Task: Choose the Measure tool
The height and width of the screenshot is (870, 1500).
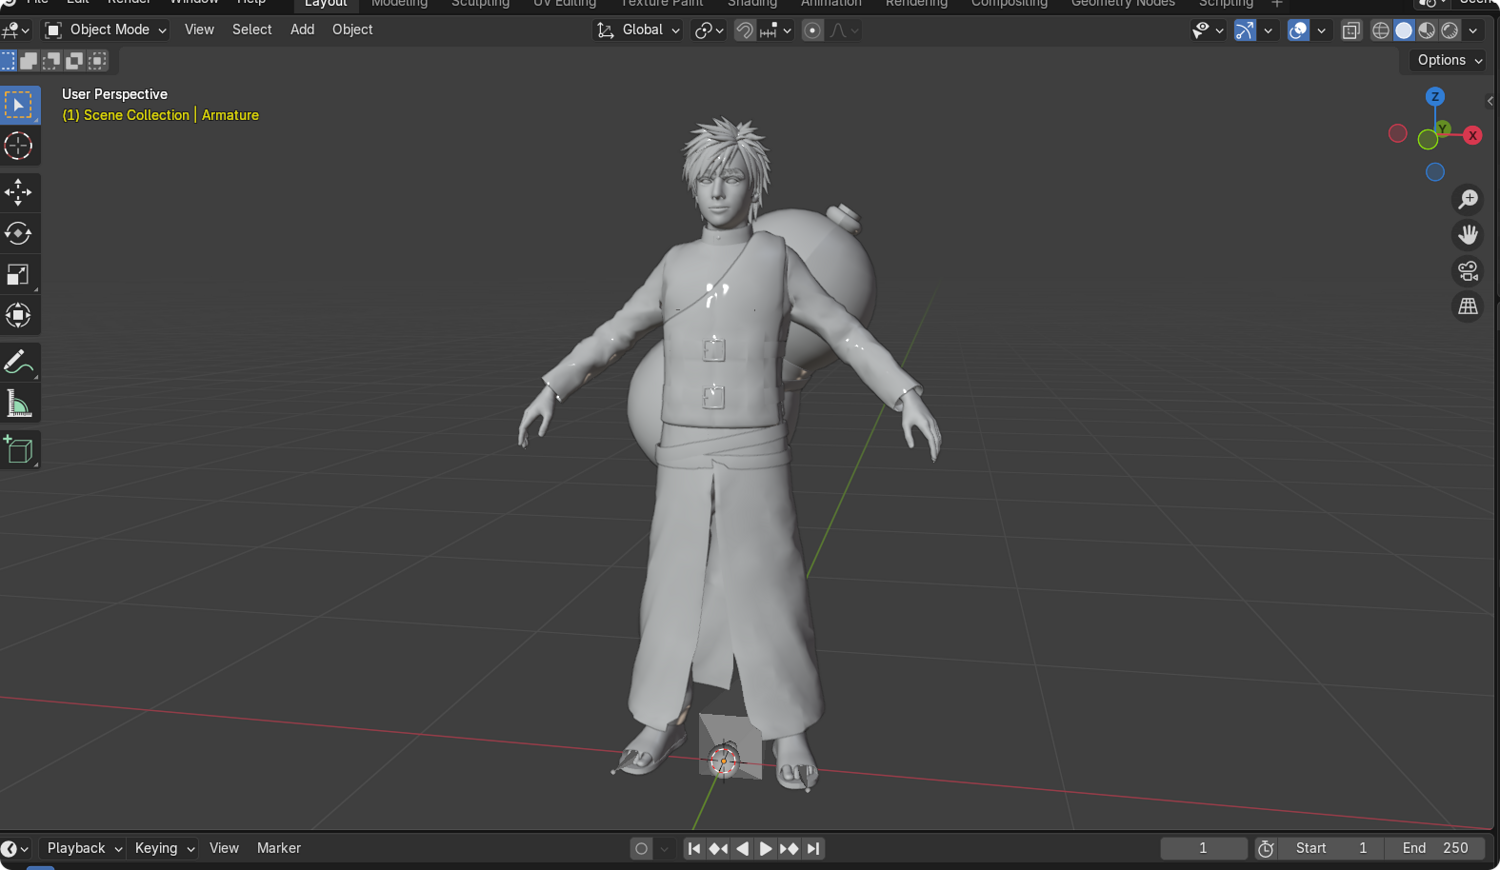Action: click(x=19, y=403)
